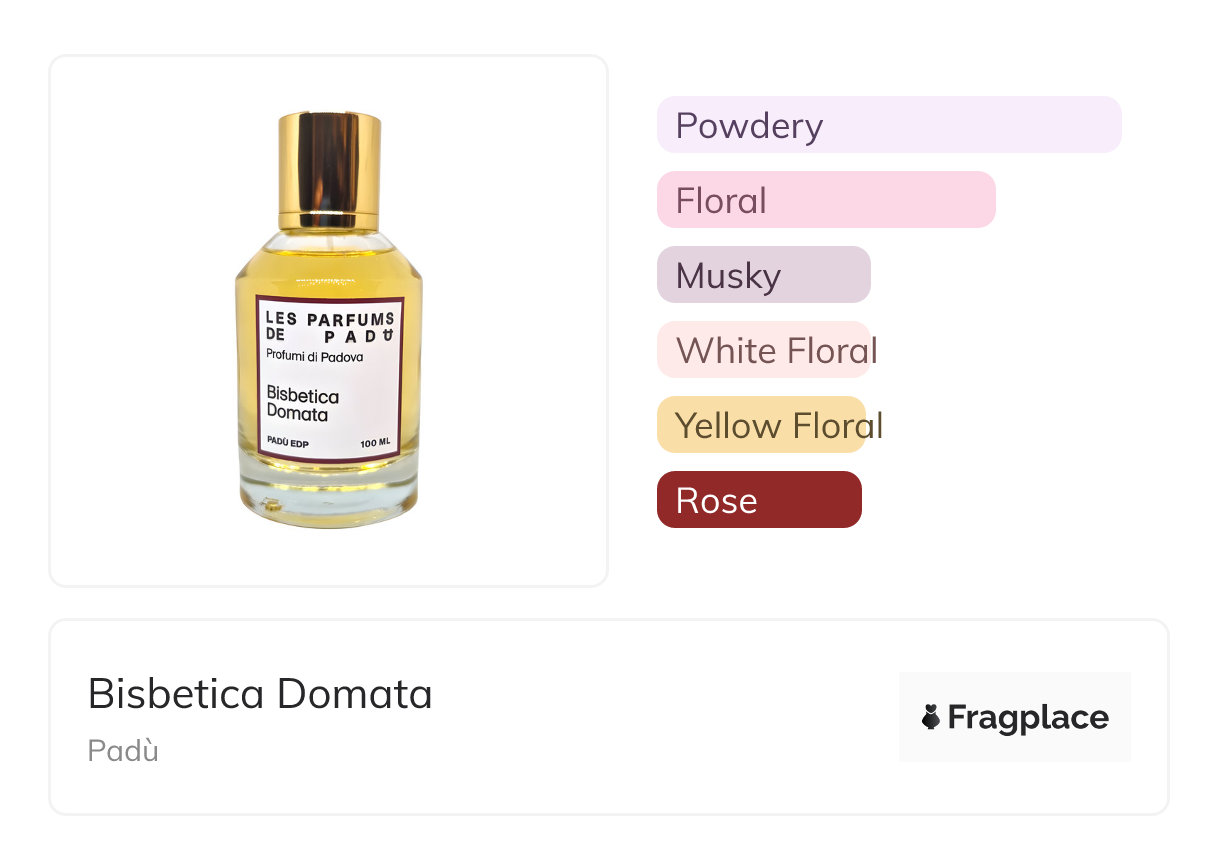Select the pink Floral accord bar
Image resolution: width=1218 pixels, height=864 pixels.
tap(825, 200)
